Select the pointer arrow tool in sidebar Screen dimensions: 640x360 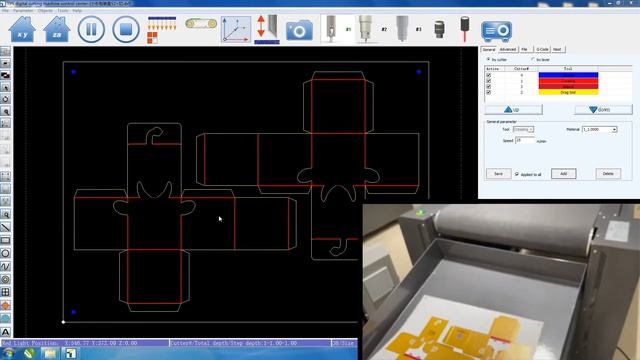5,87
